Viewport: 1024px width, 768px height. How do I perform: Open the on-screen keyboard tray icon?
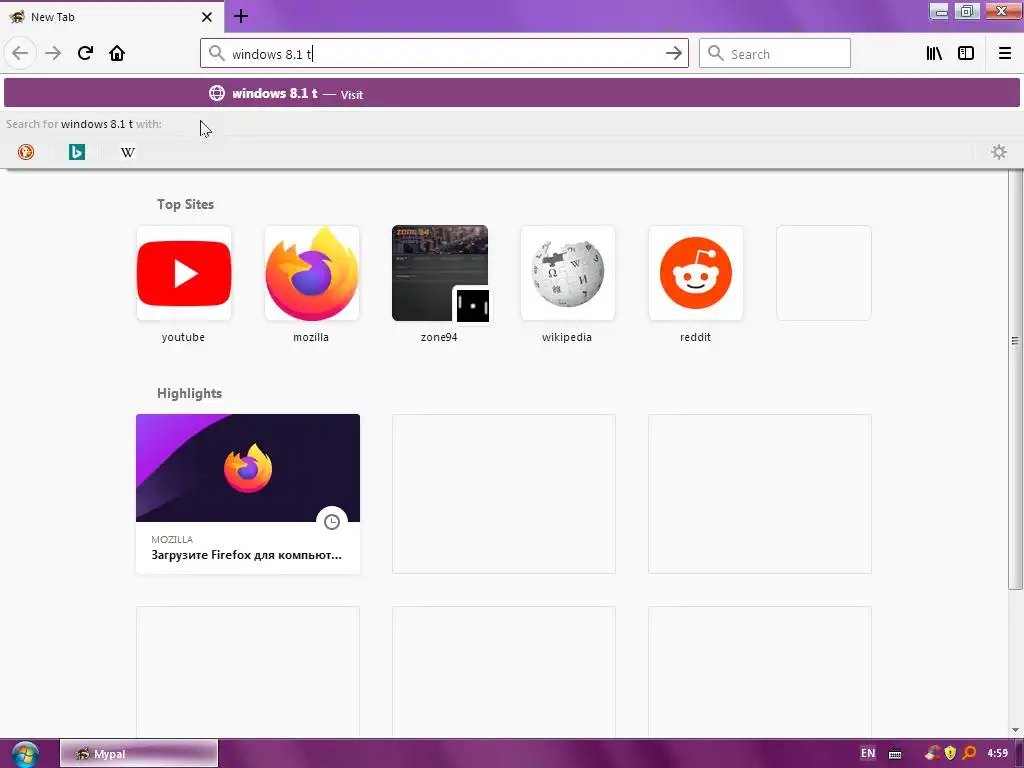point(895,754)
